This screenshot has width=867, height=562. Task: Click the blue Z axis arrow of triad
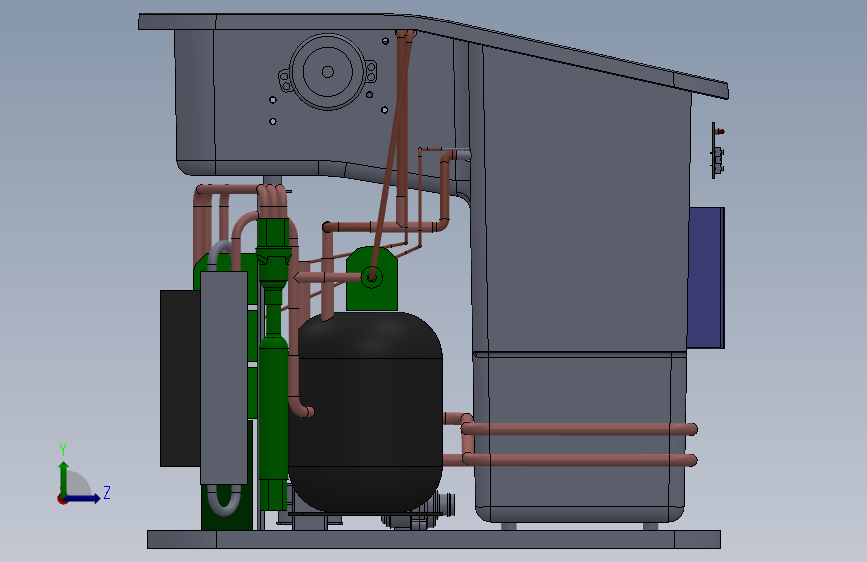(84, 498)
